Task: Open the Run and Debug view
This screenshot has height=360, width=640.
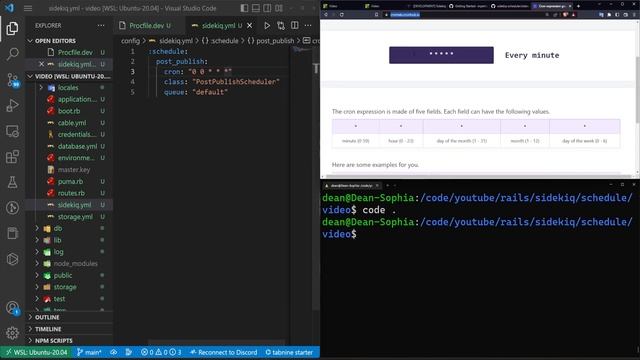Action: pyautogui.click(x=12, y=105)
